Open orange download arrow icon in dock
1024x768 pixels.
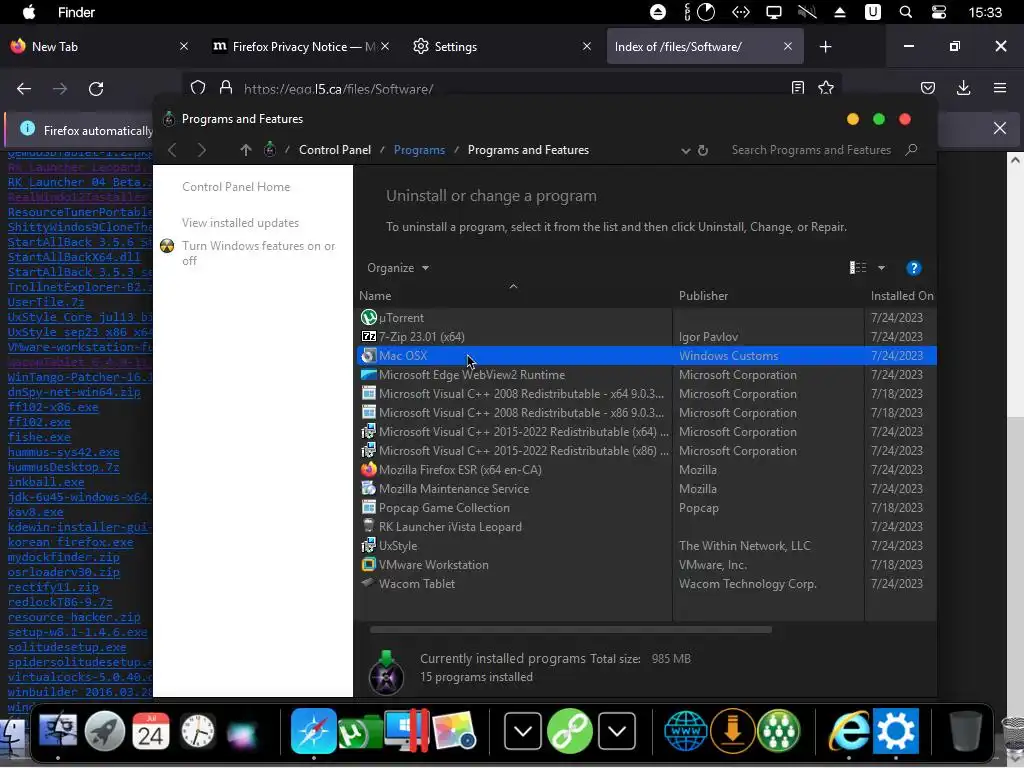coord(733,731)
